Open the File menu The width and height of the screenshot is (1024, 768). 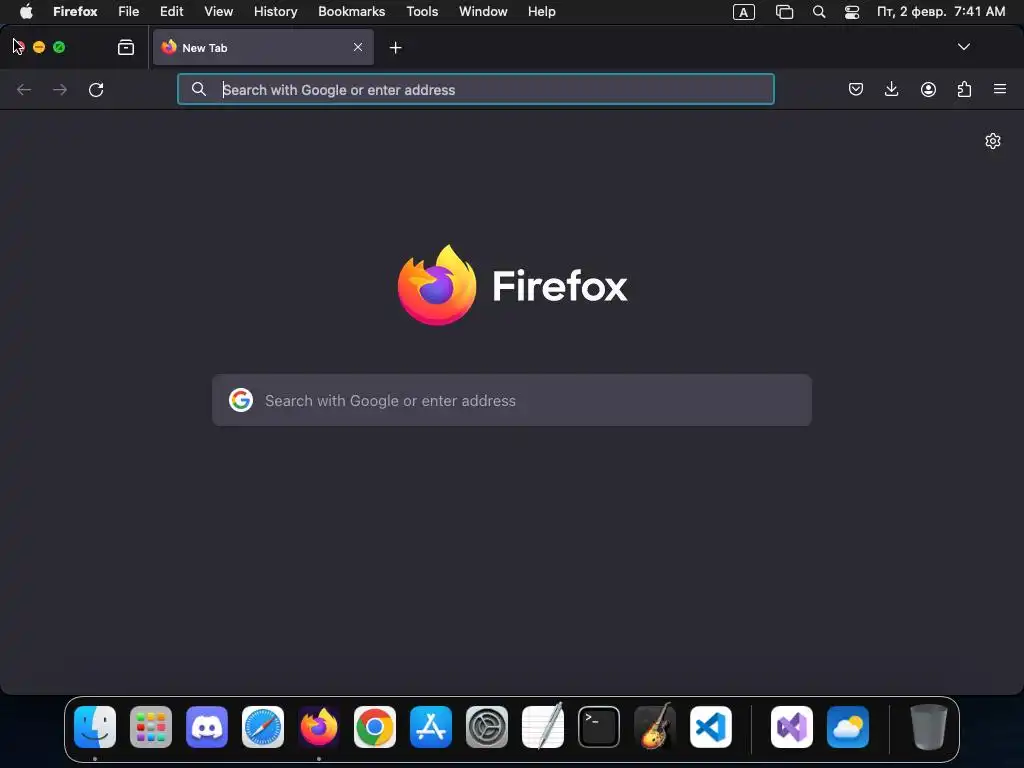[x=129, y=12]
